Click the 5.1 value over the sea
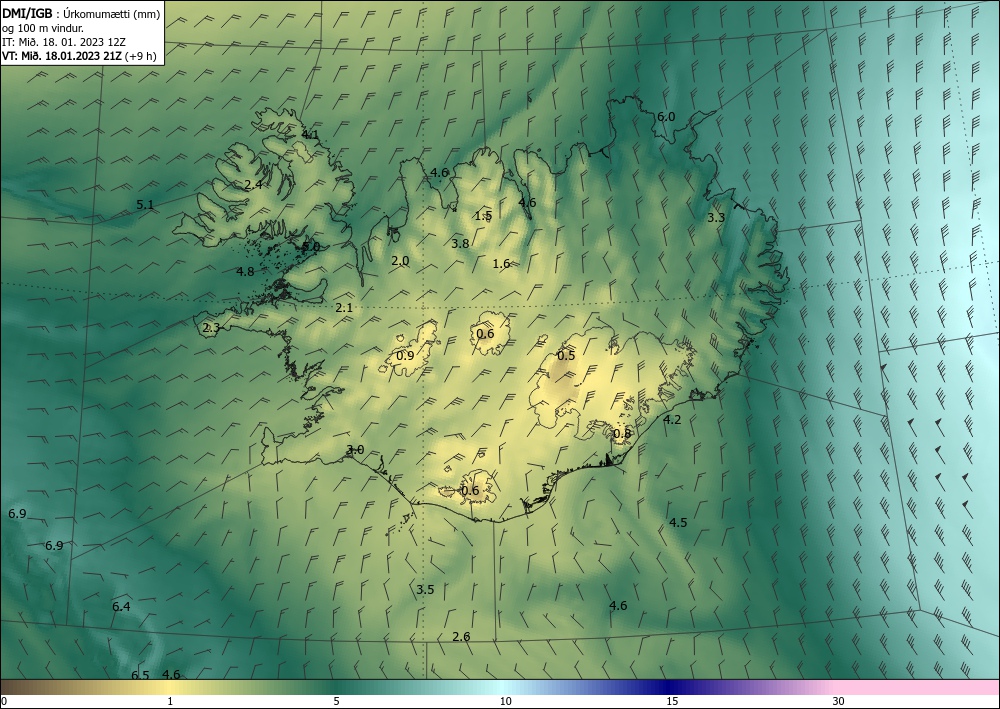The image size is (1000, 709). (145, 205)
